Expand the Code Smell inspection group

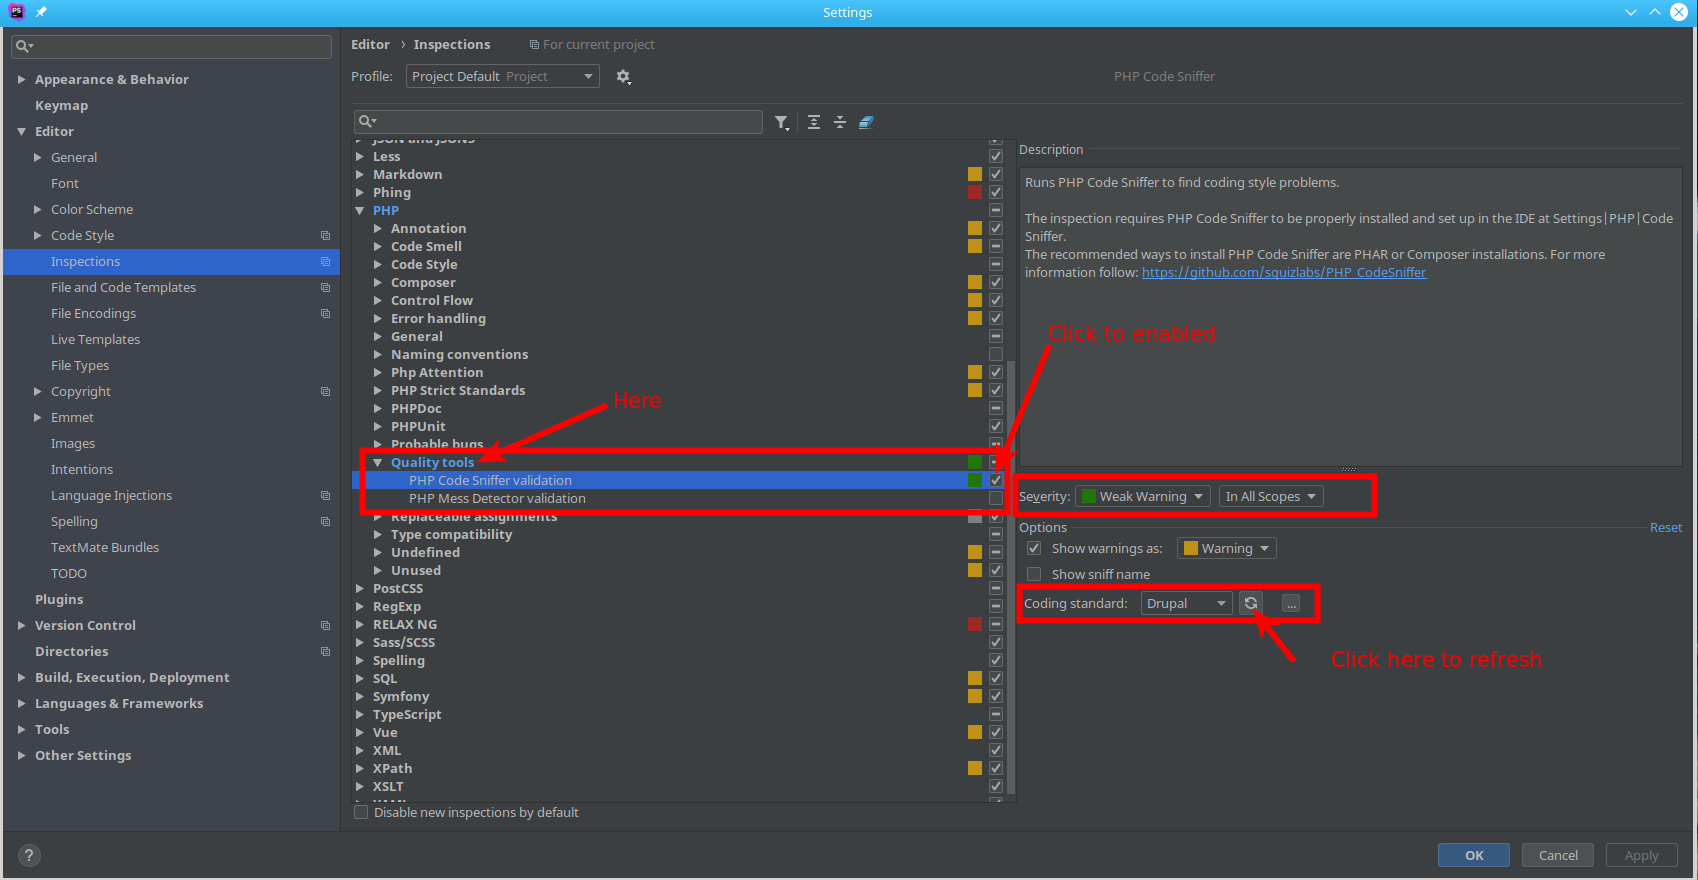pos(378,246)
